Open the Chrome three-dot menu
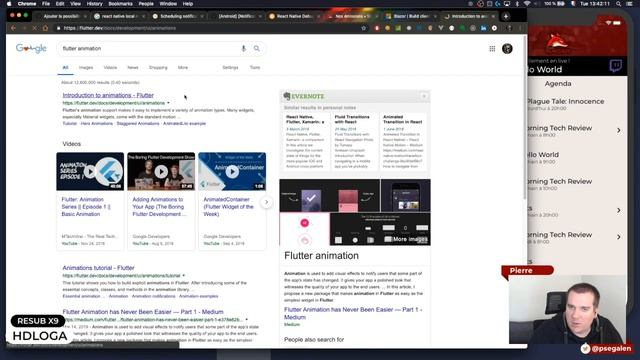This screenshot has height=360, width=640. [x=520, y=28]
